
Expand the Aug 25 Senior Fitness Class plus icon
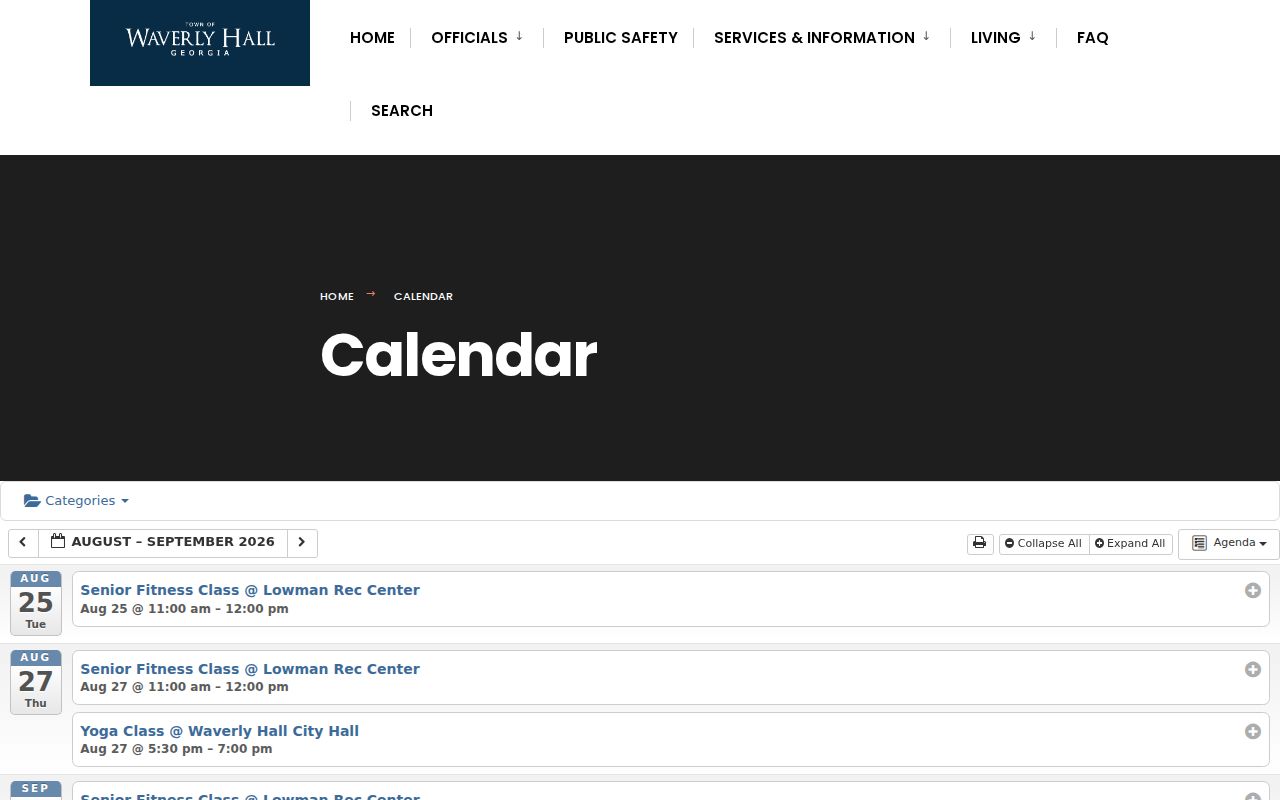pyautogui.click(x=1252, y=591)
